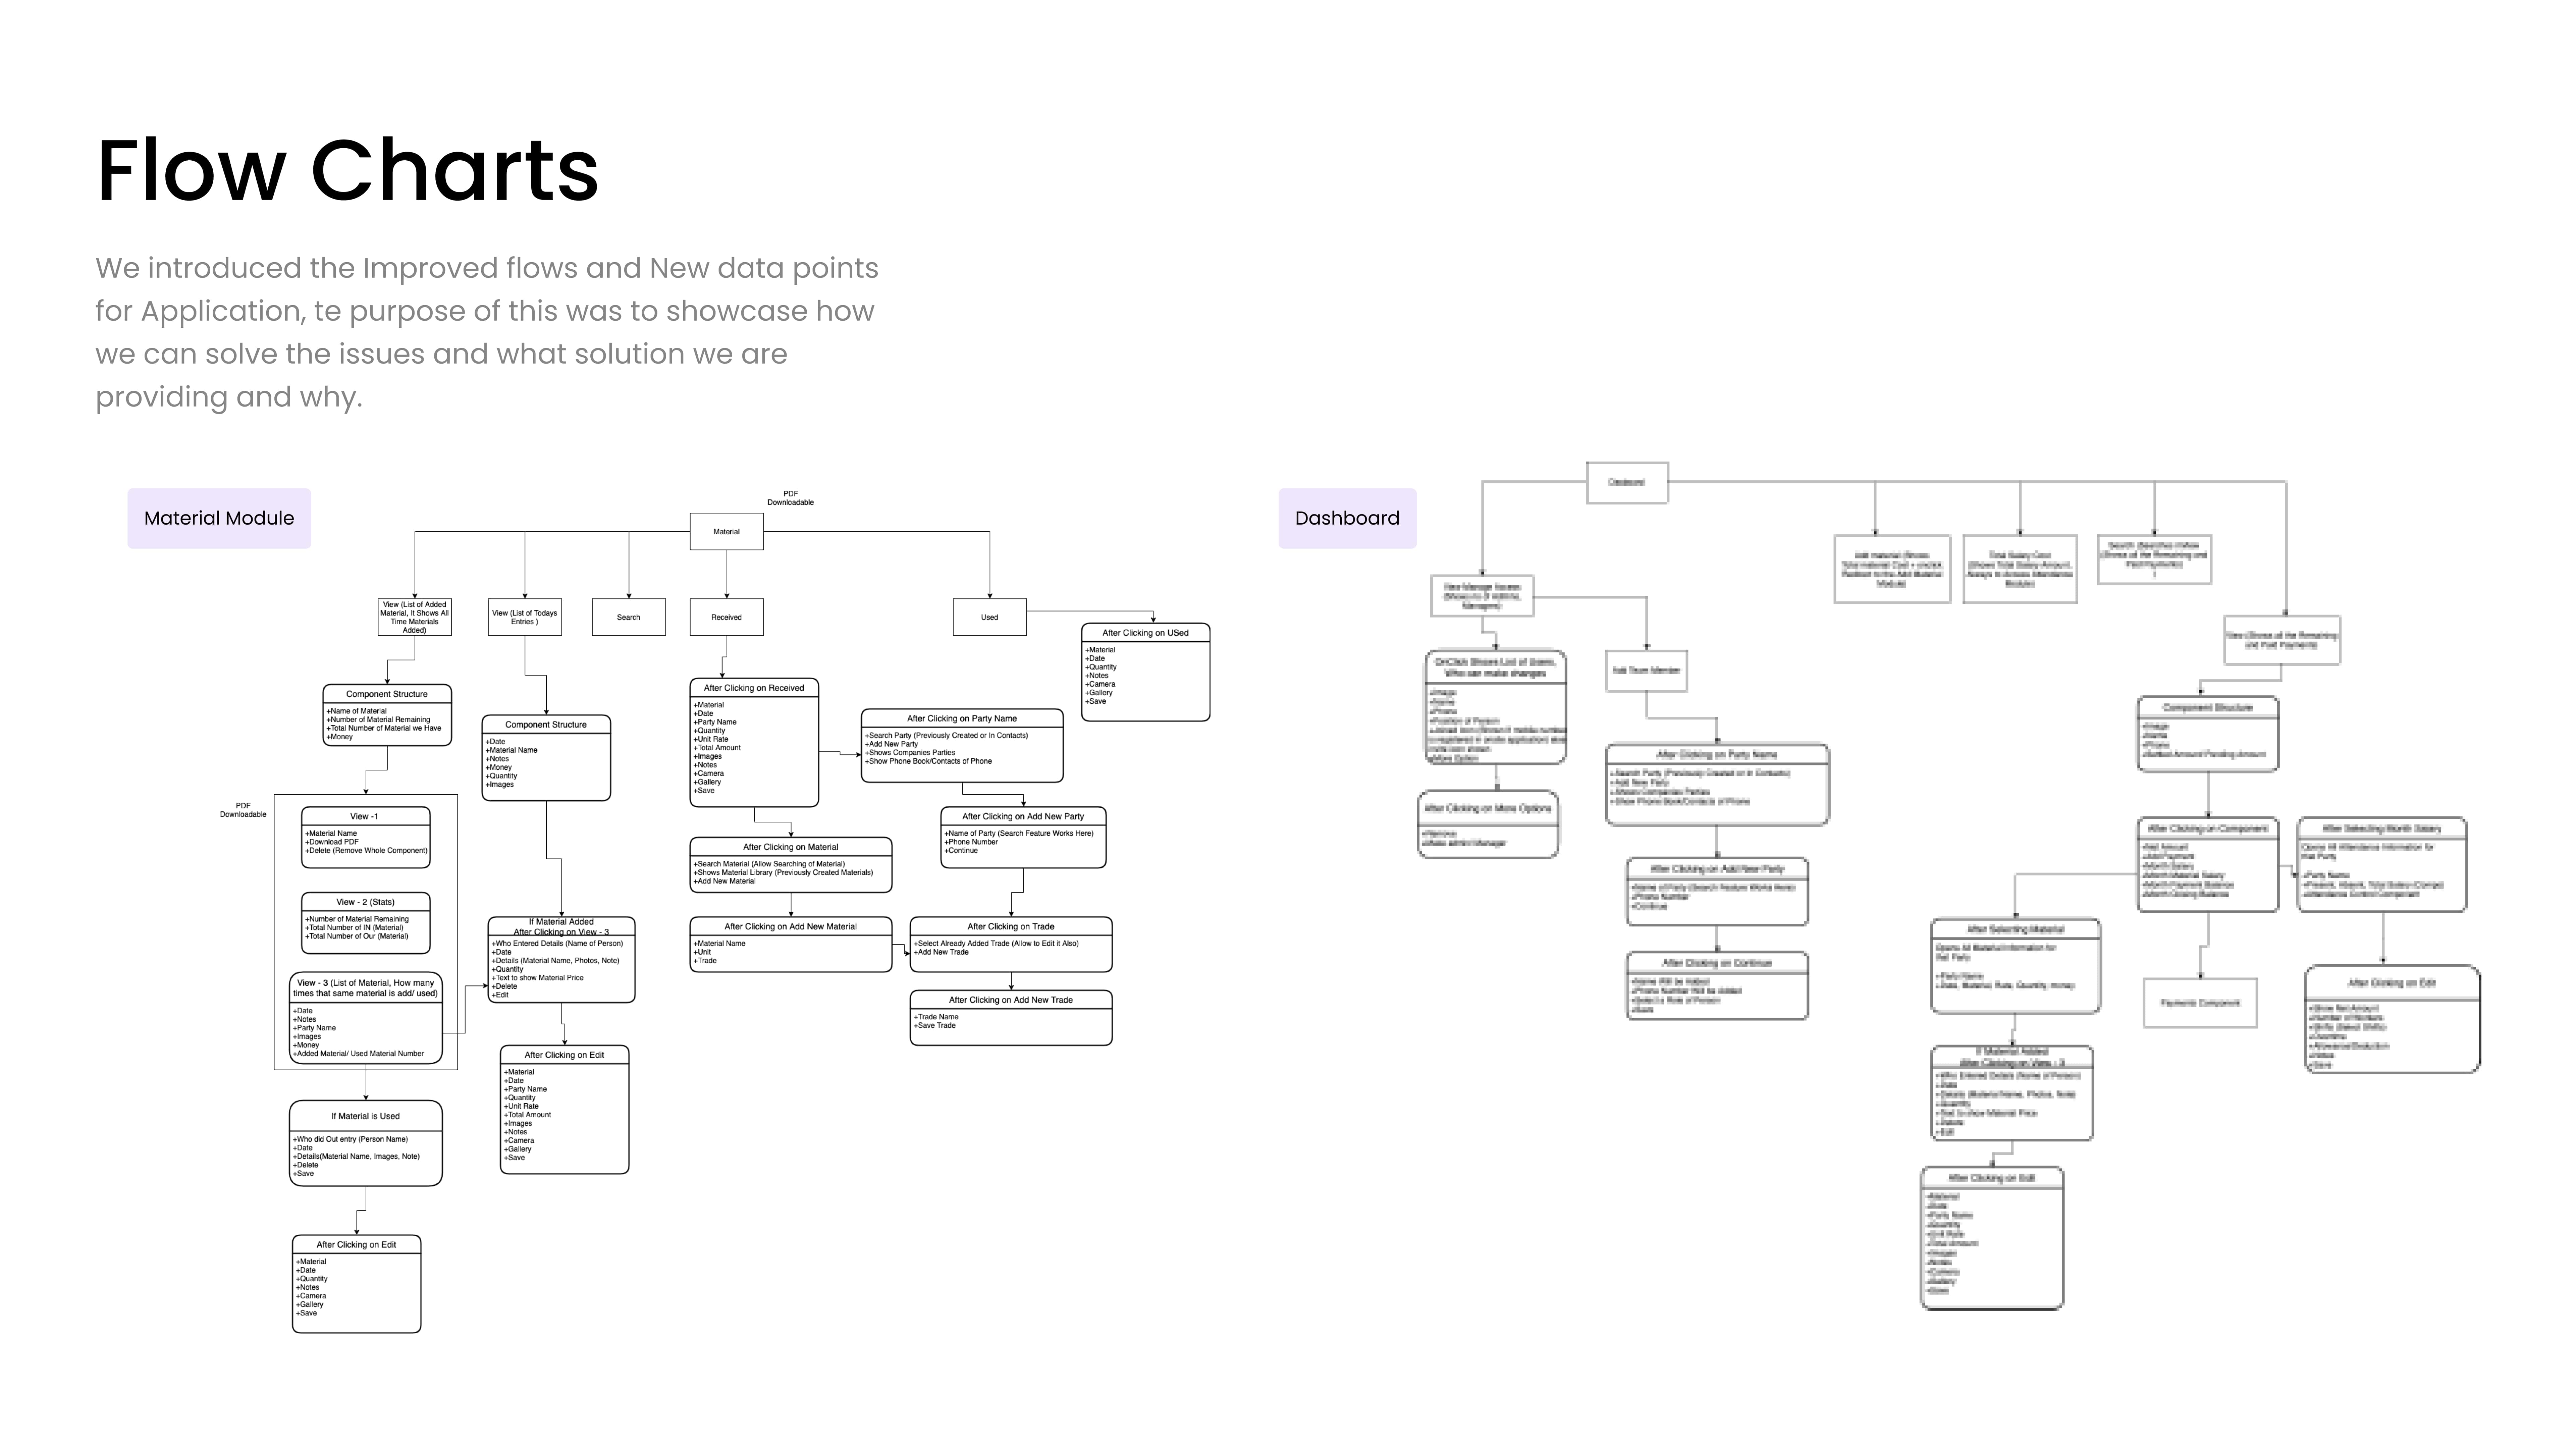The image size is (2576, 1449).
Task: Click "PDF Downloadable" label beside the View -1 box
Action: 243,810
